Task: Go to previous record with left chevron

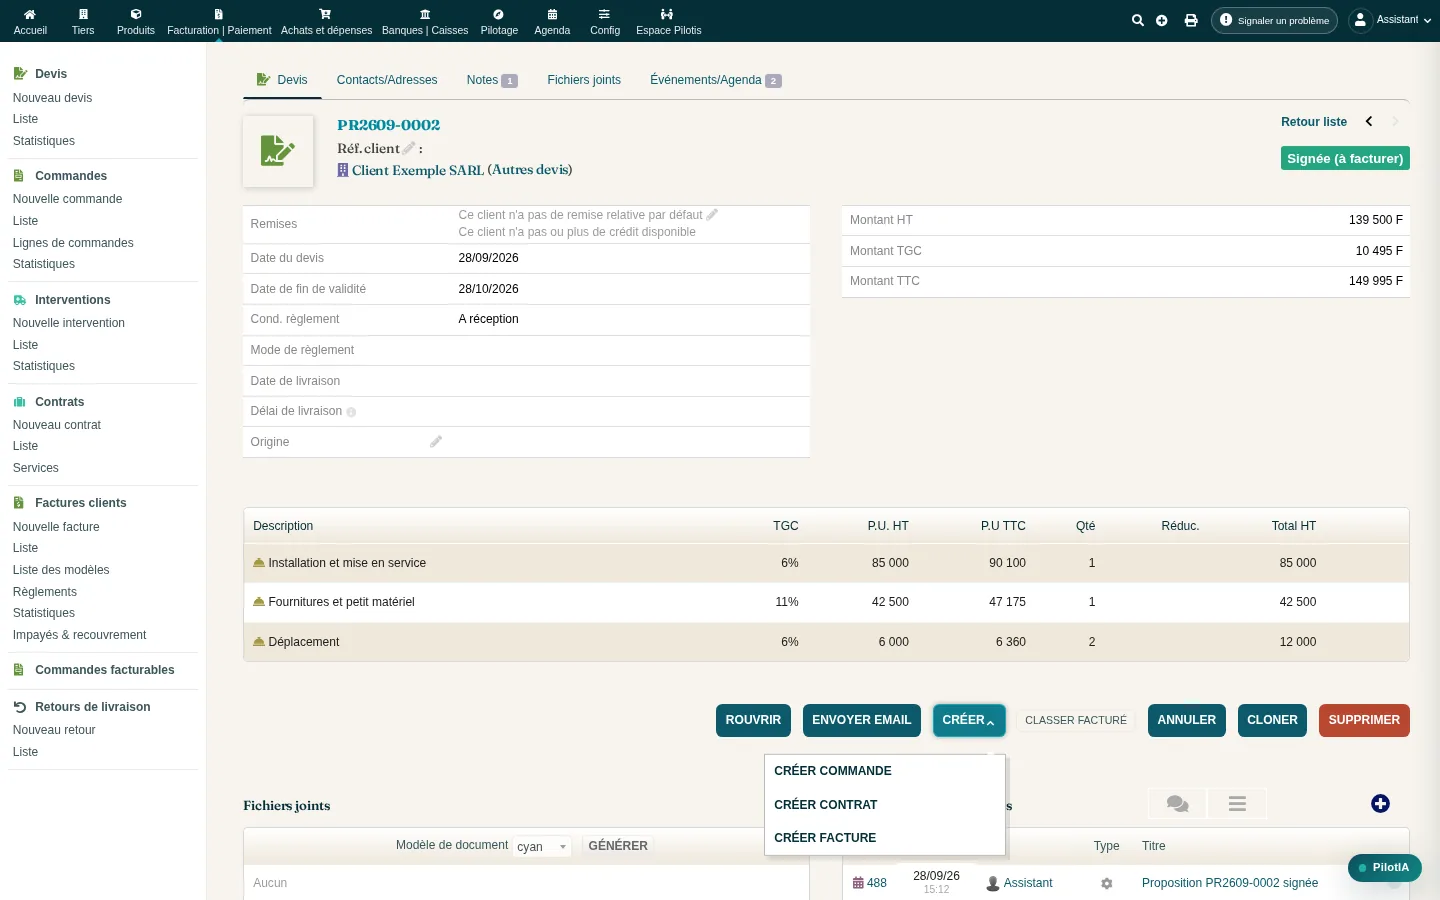Action: point(1369,121)
